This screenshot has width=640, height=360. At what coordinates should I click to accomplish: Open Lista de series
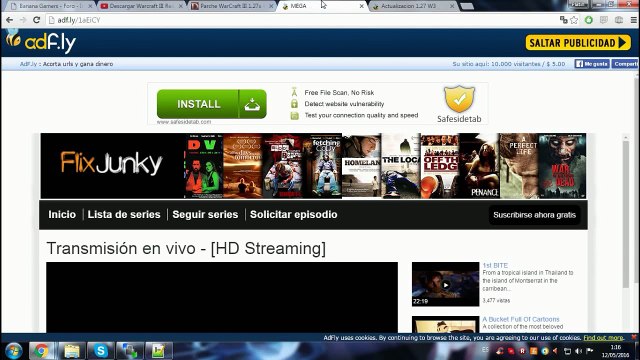pyautogui.click(x=124, y=214)
